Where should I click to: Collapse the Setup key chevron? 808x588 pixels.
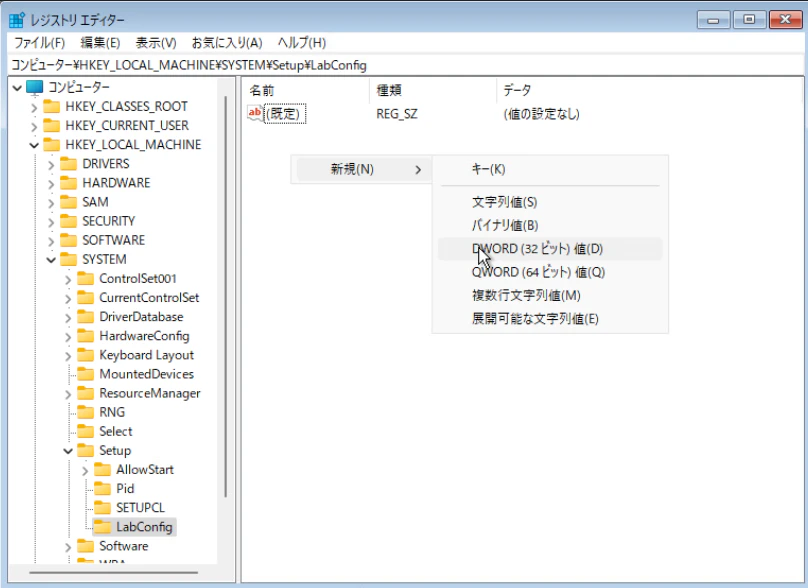pyautogui.click(x=68, y=451)
